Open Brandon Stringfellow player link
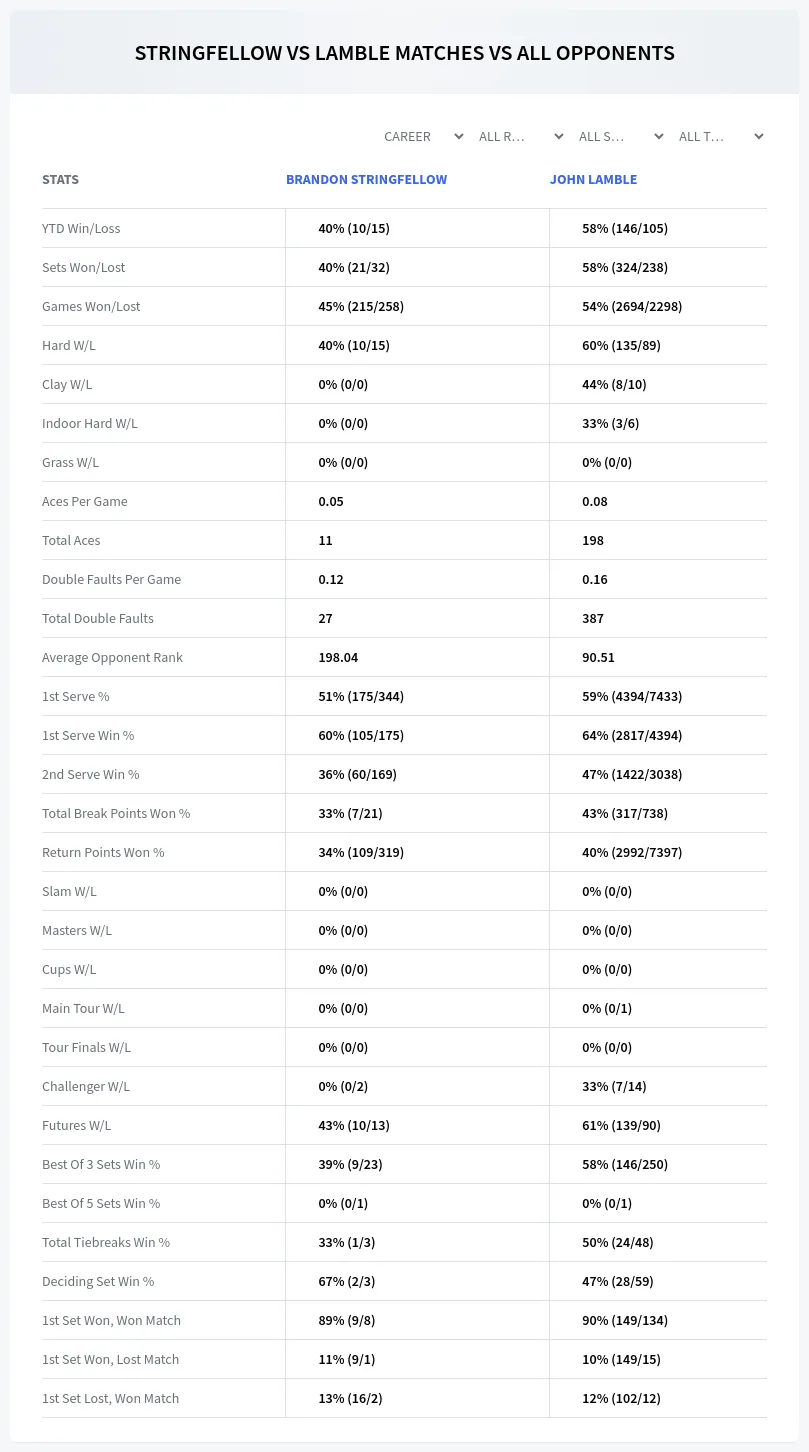The image size is (809, 1452). click(x=366, y=180)
